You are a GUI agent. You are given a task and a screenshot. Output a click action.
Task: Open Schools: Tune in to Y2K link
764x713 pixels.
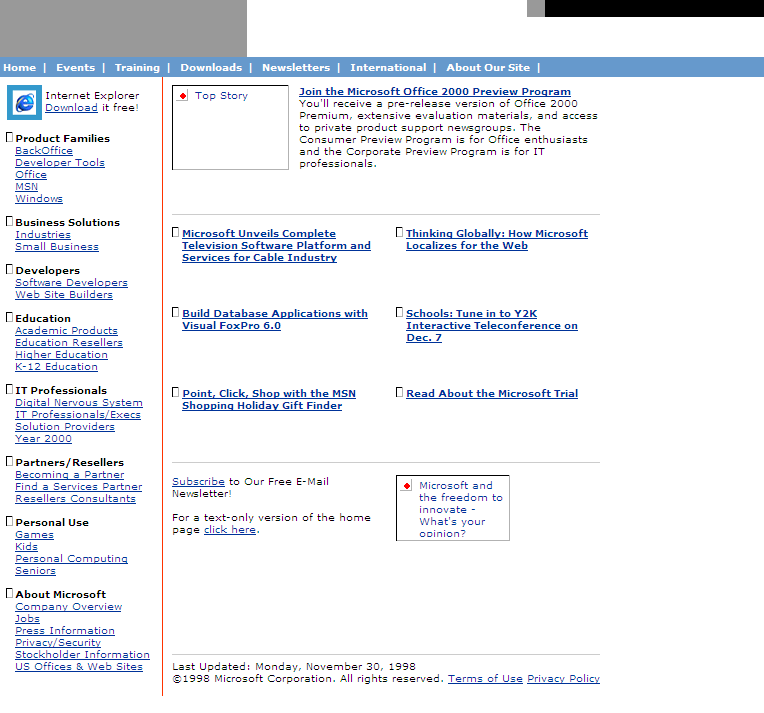pos(492,326)
